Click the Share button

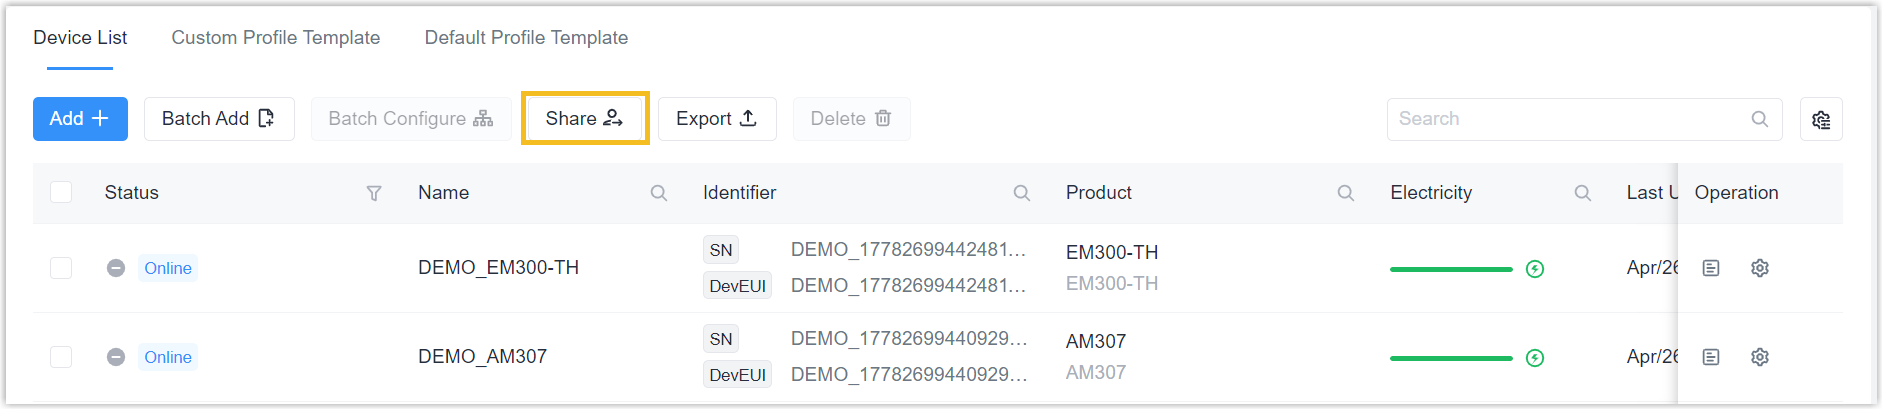(585, 118)
